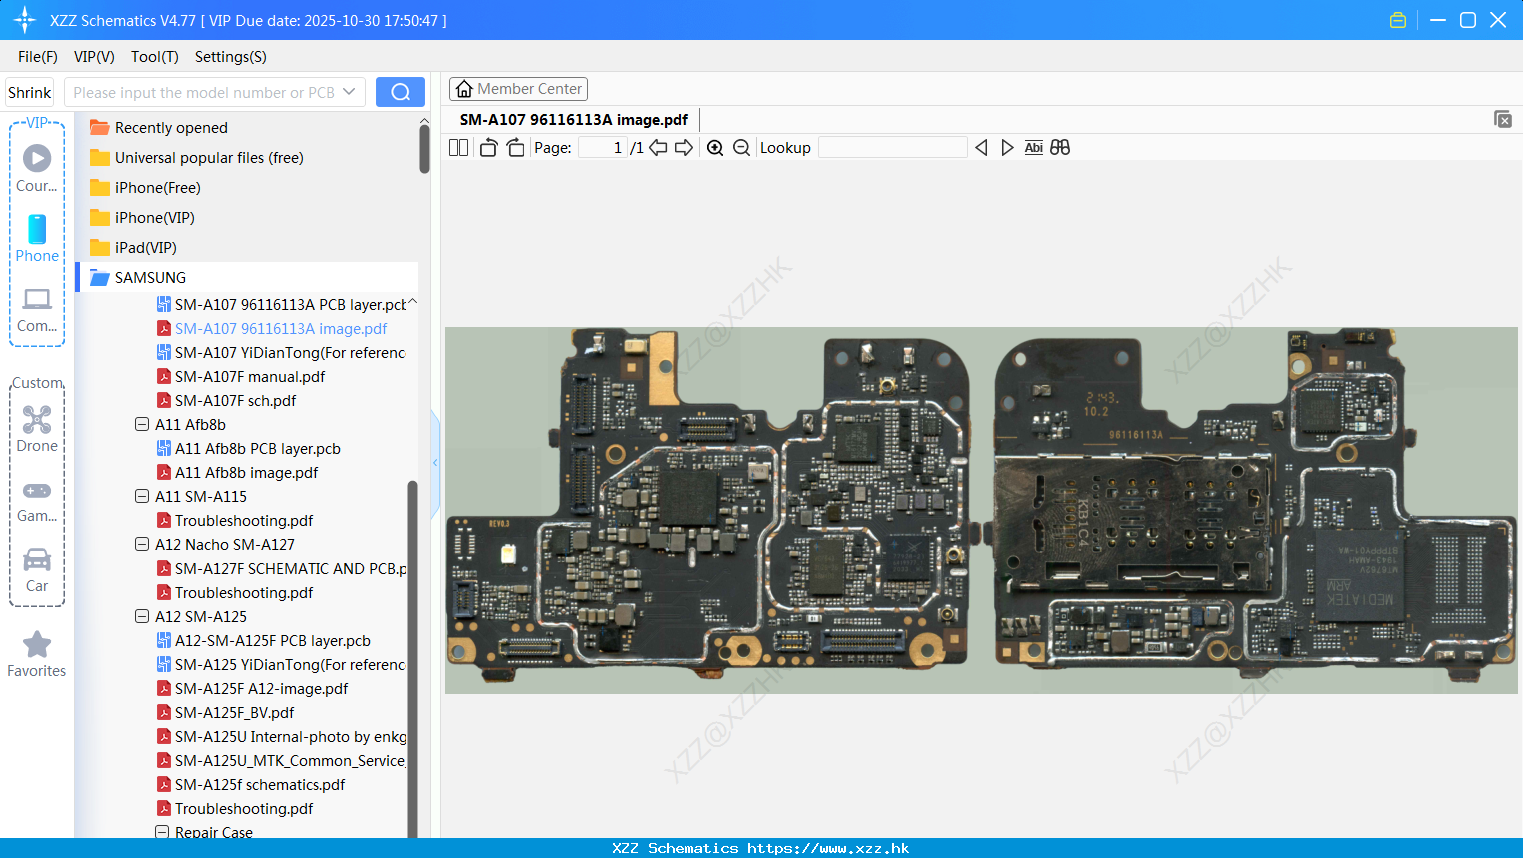Click the app logo in title bar

point(25,20)
